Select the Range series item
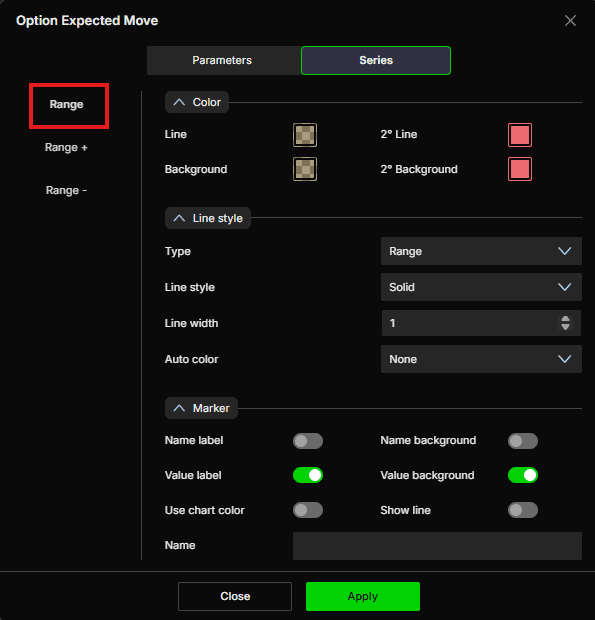The width and height of the screenshot is (595, 620). click(x=66, y=104)
